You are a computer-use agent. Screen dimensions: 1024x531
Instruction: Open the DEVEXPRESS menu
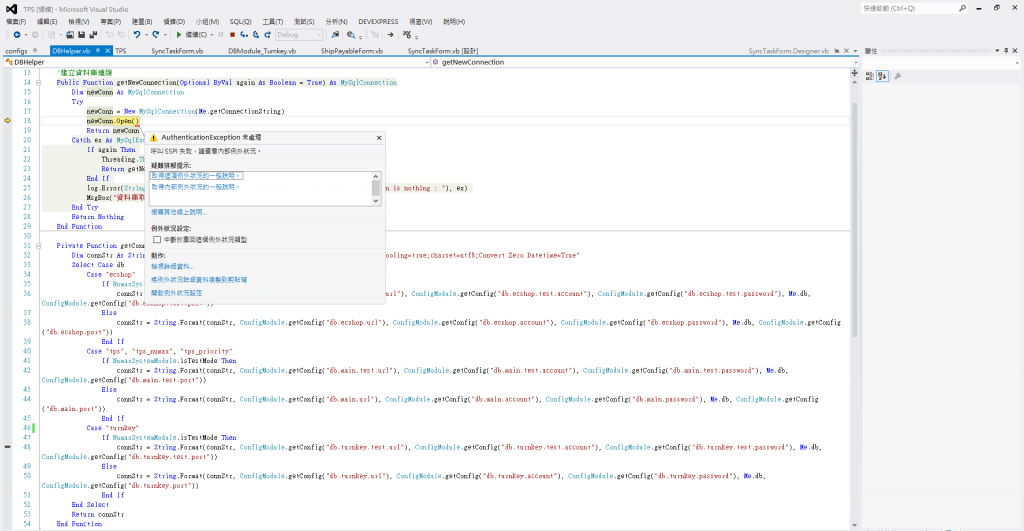pos(378,22)
